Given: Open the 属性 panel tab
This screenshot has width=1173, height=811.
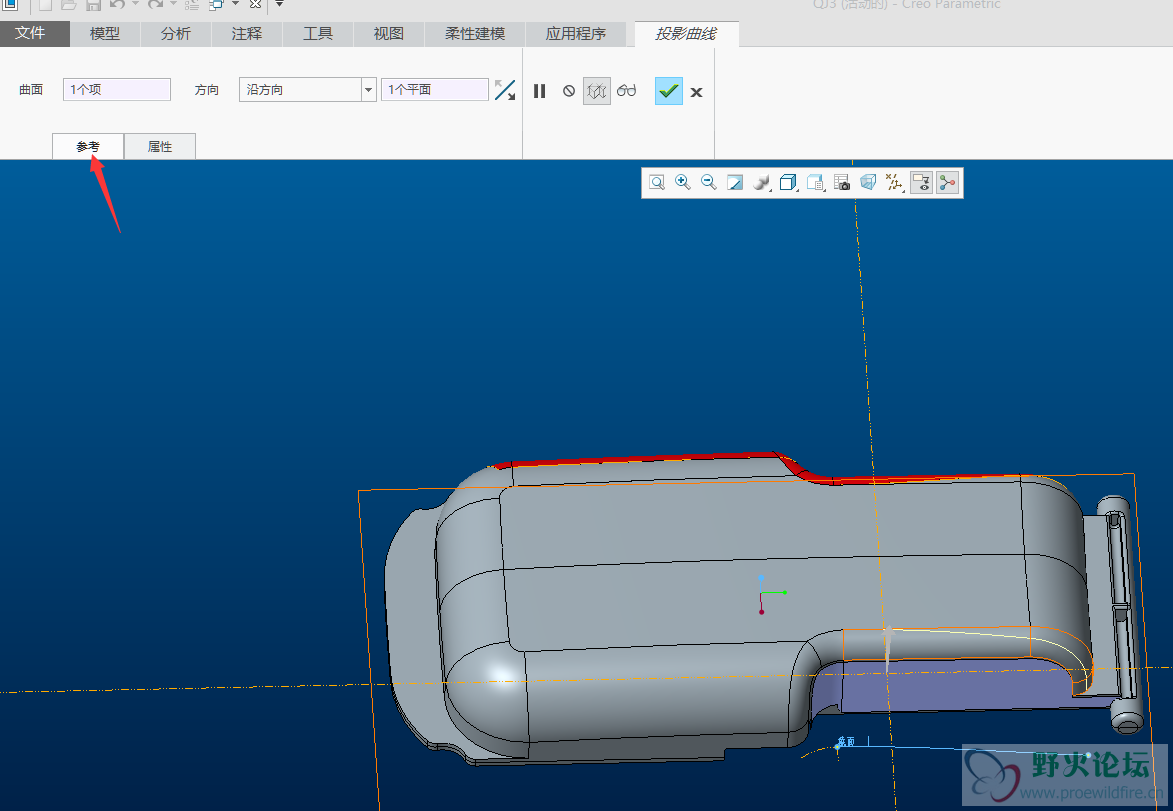Looking at the screenshot, I should click(x=160, y=147).
